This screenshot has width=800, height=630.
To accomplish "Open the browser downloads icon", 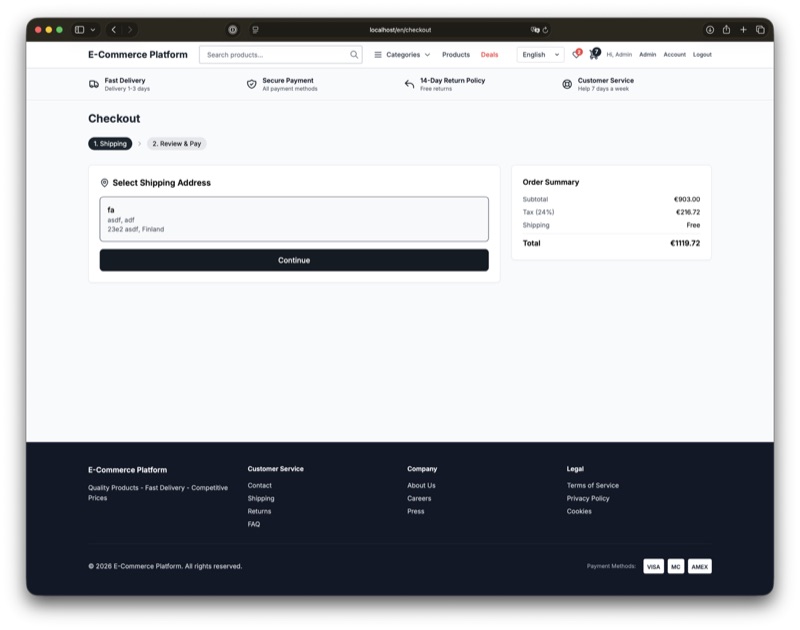I will coord(710,30).
